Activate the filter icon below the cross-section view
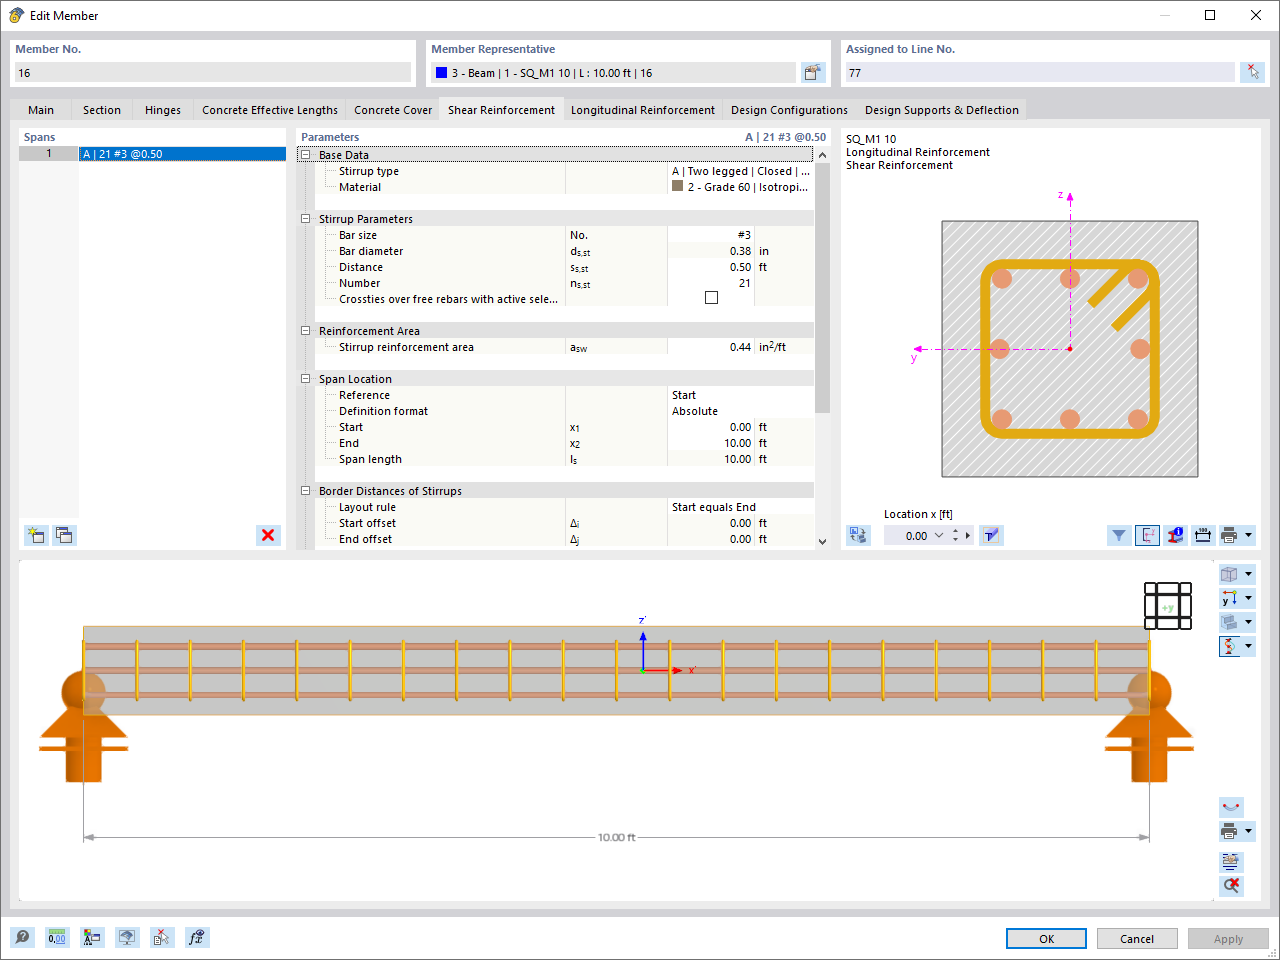The width and height of the screenshot is (1280, 960). point(1119,535)
